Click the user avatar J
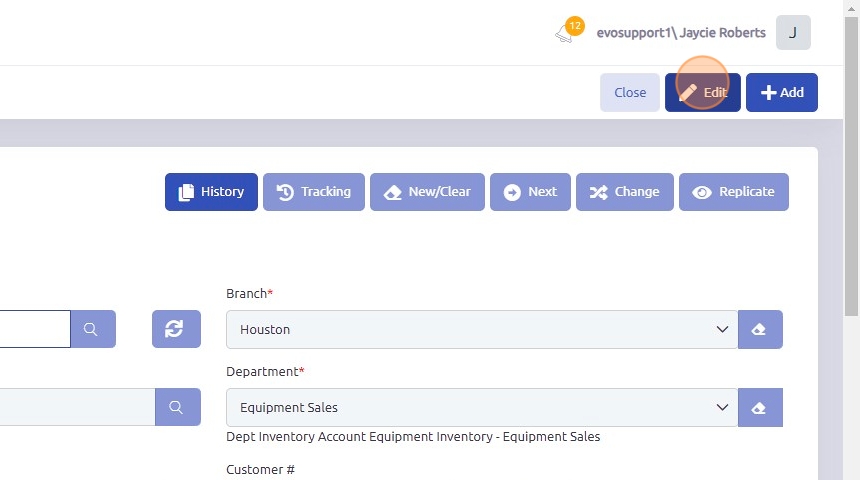Screen dimensions: 860x480 pos(793,33)
